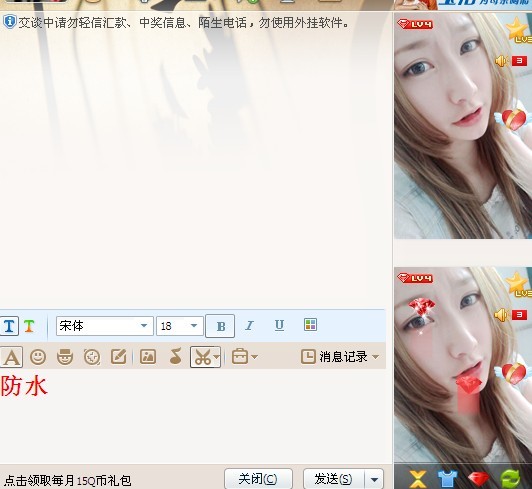Click the LV4 red diamond badge on upper avatar
The width and height of the screenshot is (532, 489).
point(415,24)
